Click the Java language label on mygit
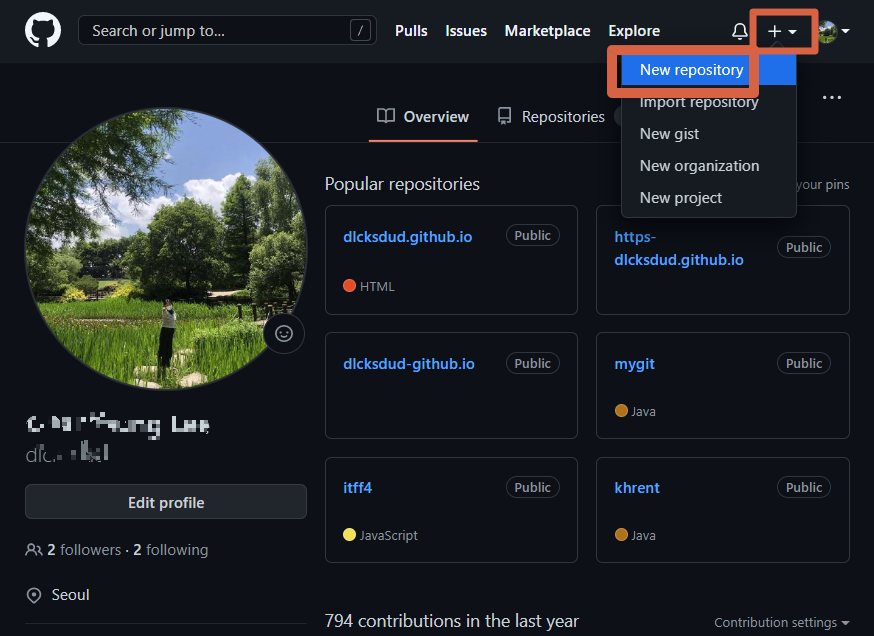The image size is (874, 636). [x=643, y=411]
